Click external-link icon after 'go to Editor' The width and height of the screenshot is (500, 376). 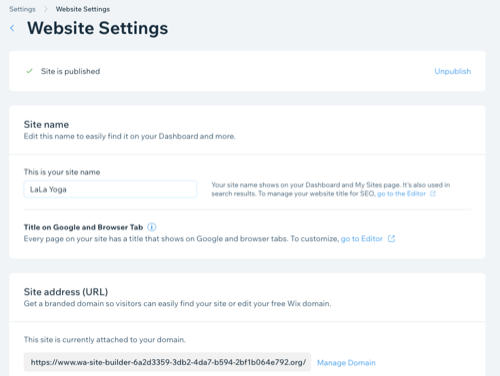pyautogui.click(x=391, y=239)
